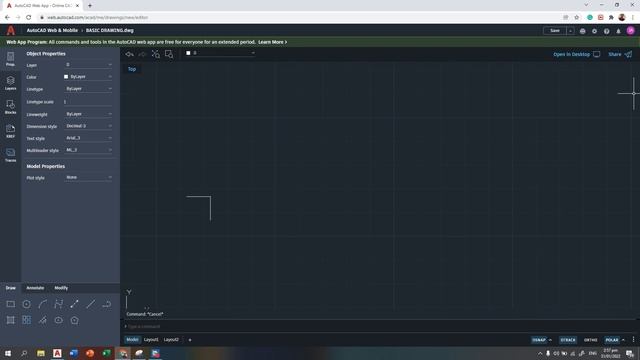Open the Linetype property dropdown
This screenshot has width=640, height=360.
click(88, 89)
